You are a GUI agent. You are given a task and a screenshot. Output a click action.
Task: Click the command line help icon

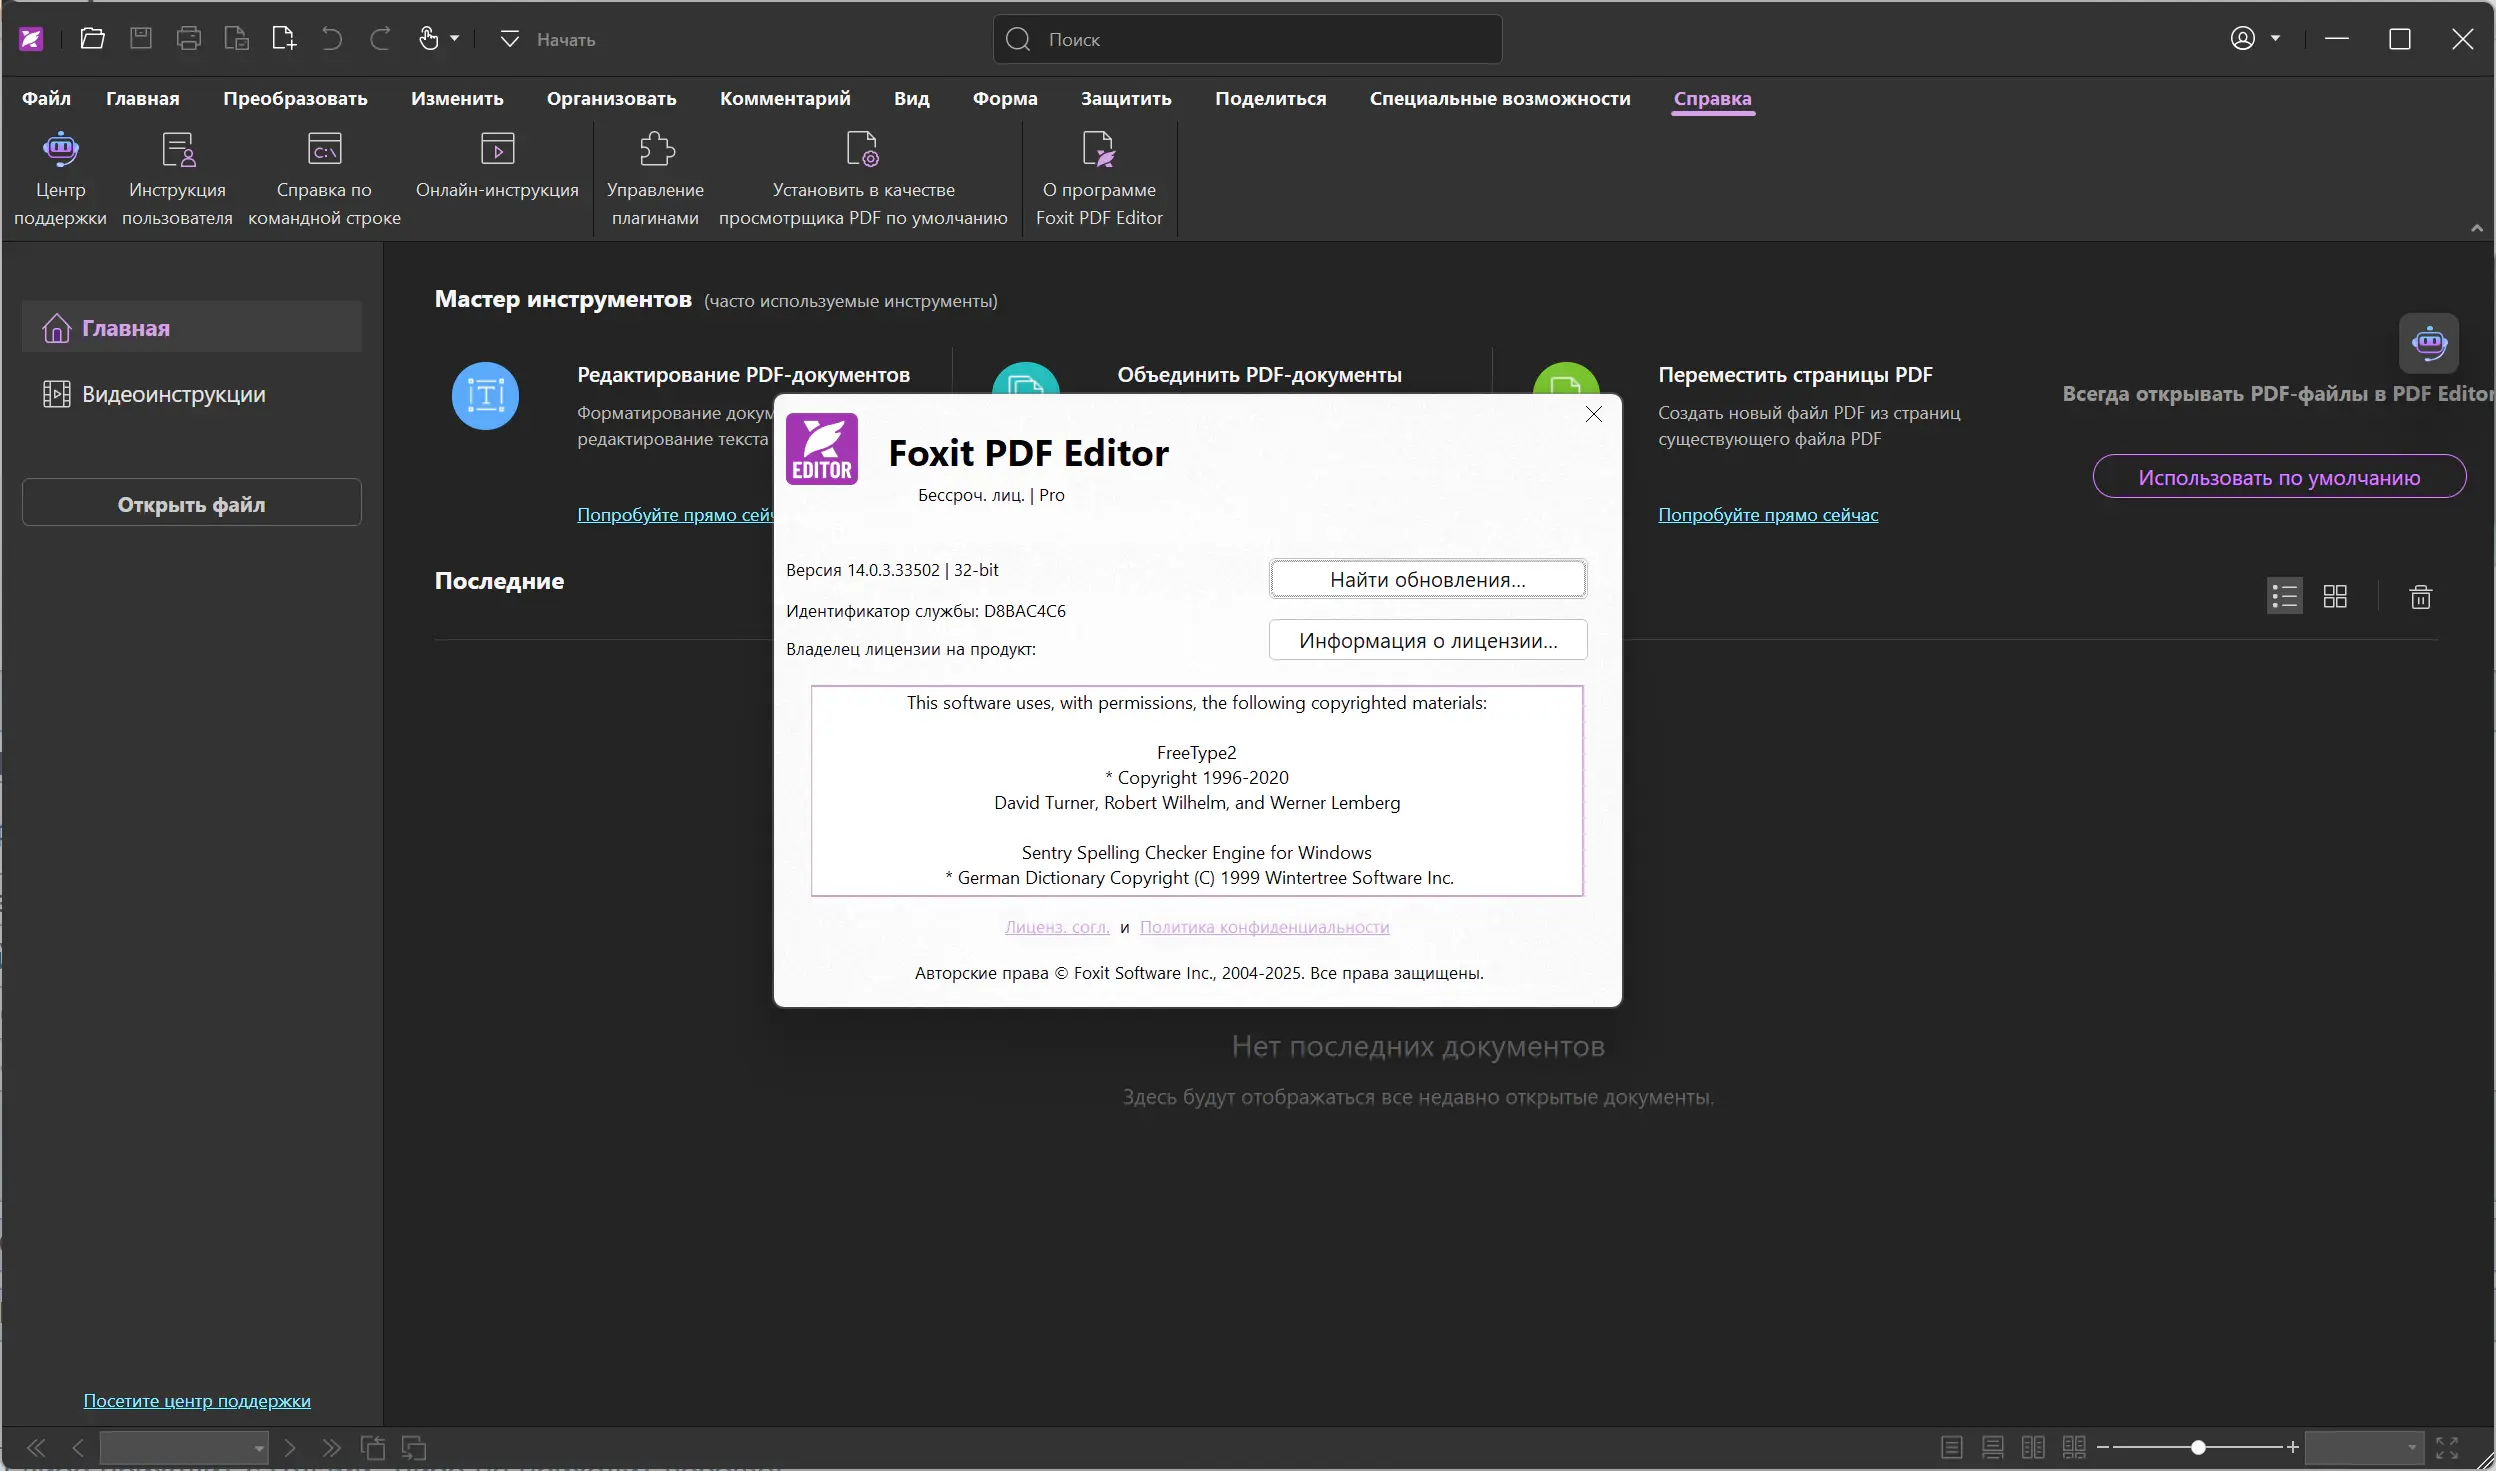[324, 149]
